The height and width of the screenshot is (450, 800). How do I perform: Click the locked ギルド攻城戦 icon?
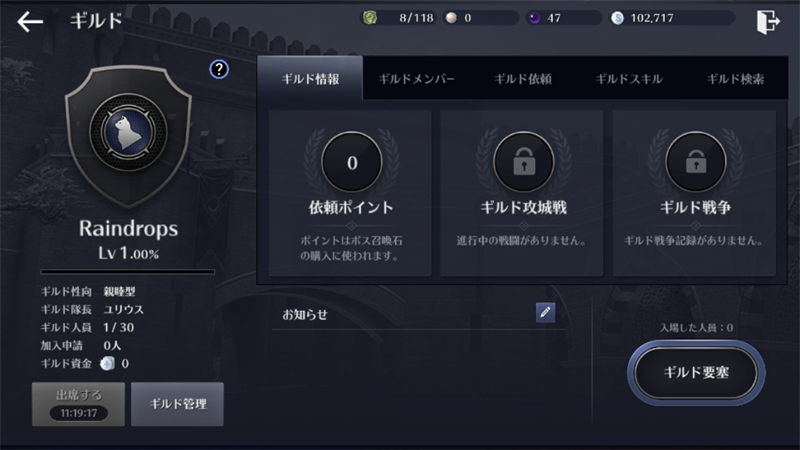(x=524, y=162)
